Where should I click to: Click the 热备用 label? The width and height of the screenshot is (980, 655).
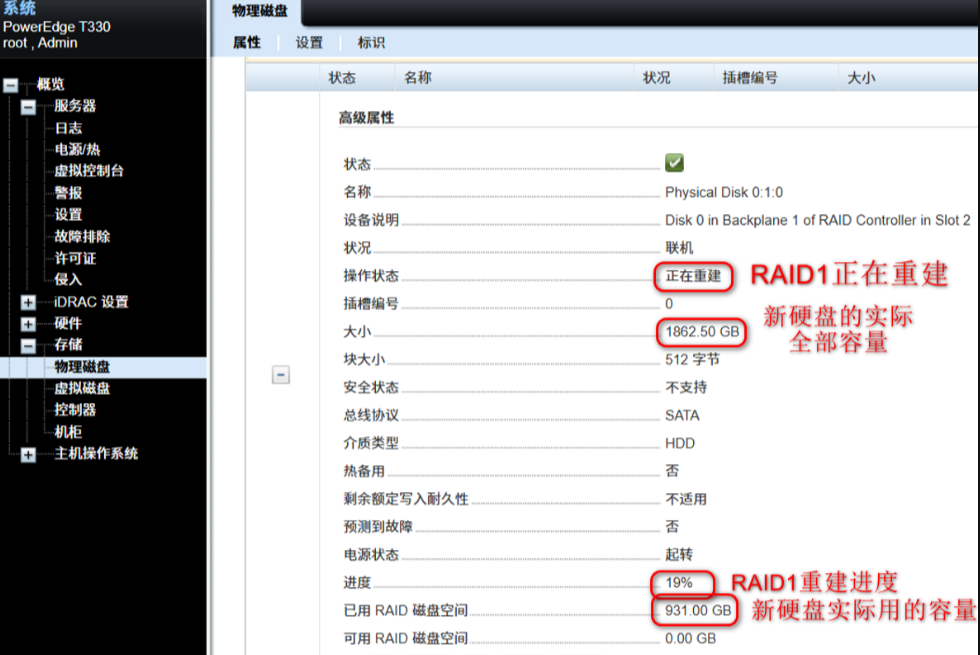pyautogui.click(x=364, y=471)
